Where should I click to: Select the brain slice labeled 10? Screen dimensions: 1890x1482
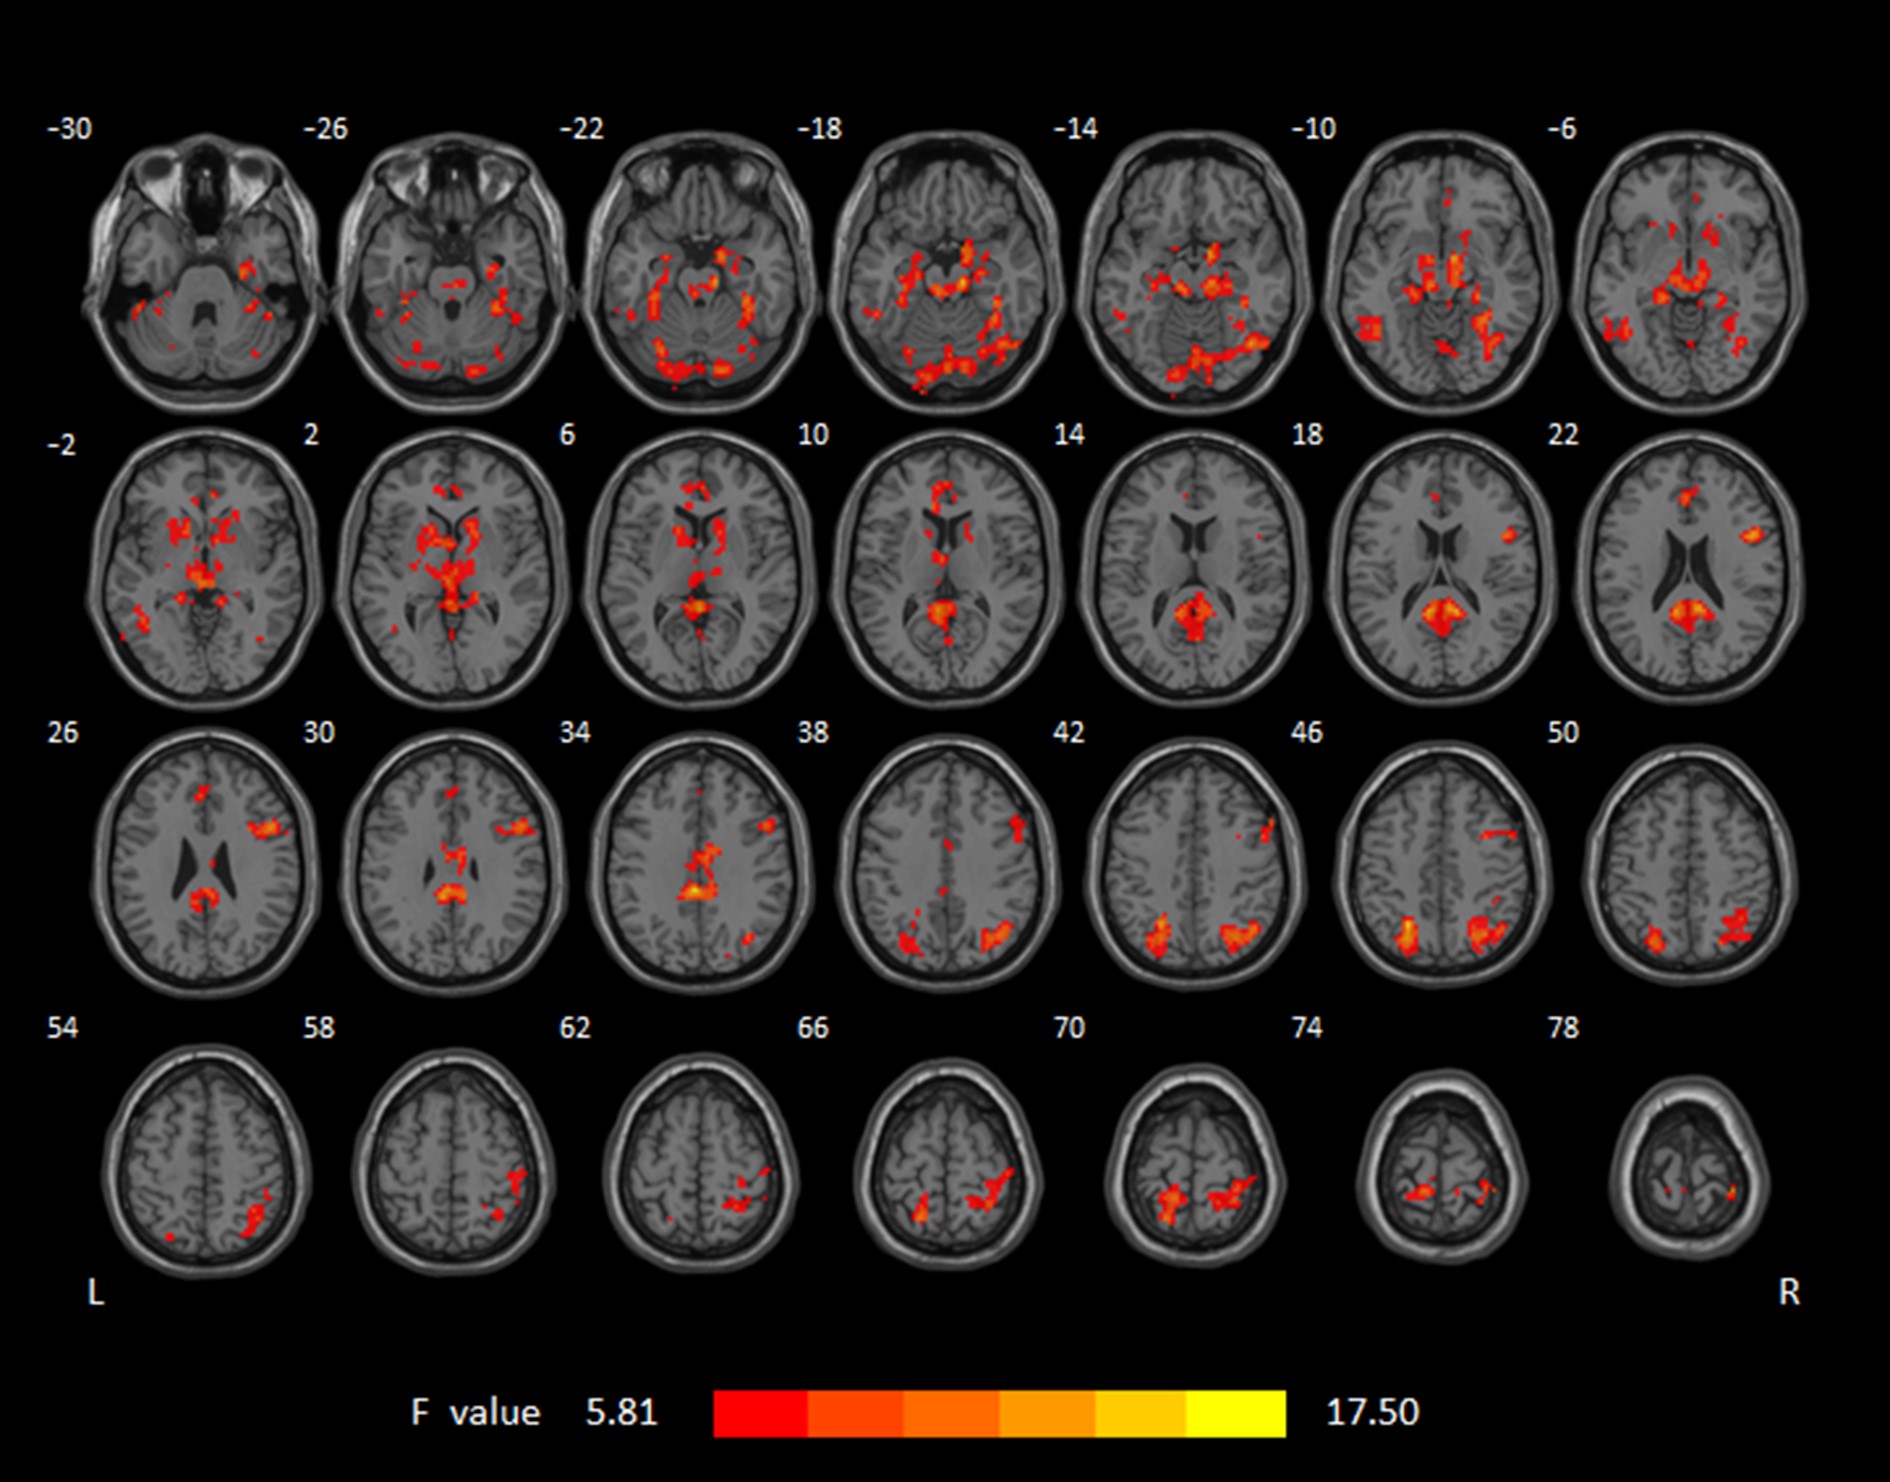[x=946, y=568]
